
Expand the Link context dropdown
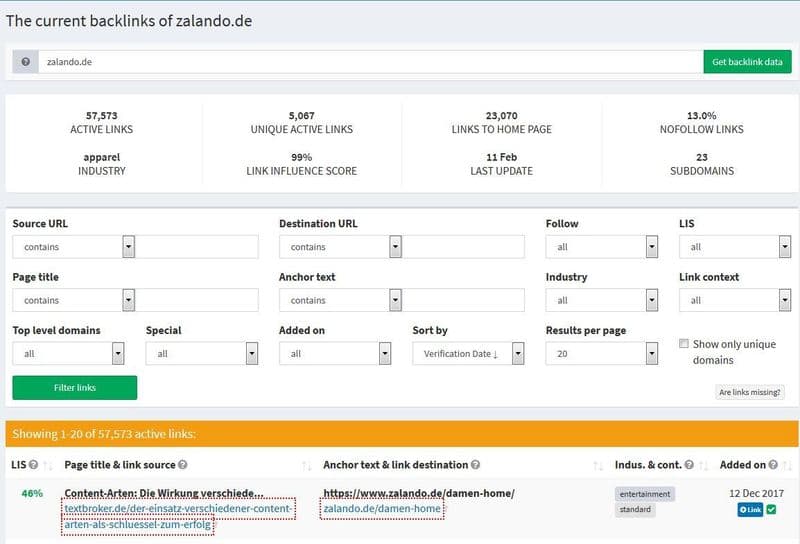pos(735,300)
